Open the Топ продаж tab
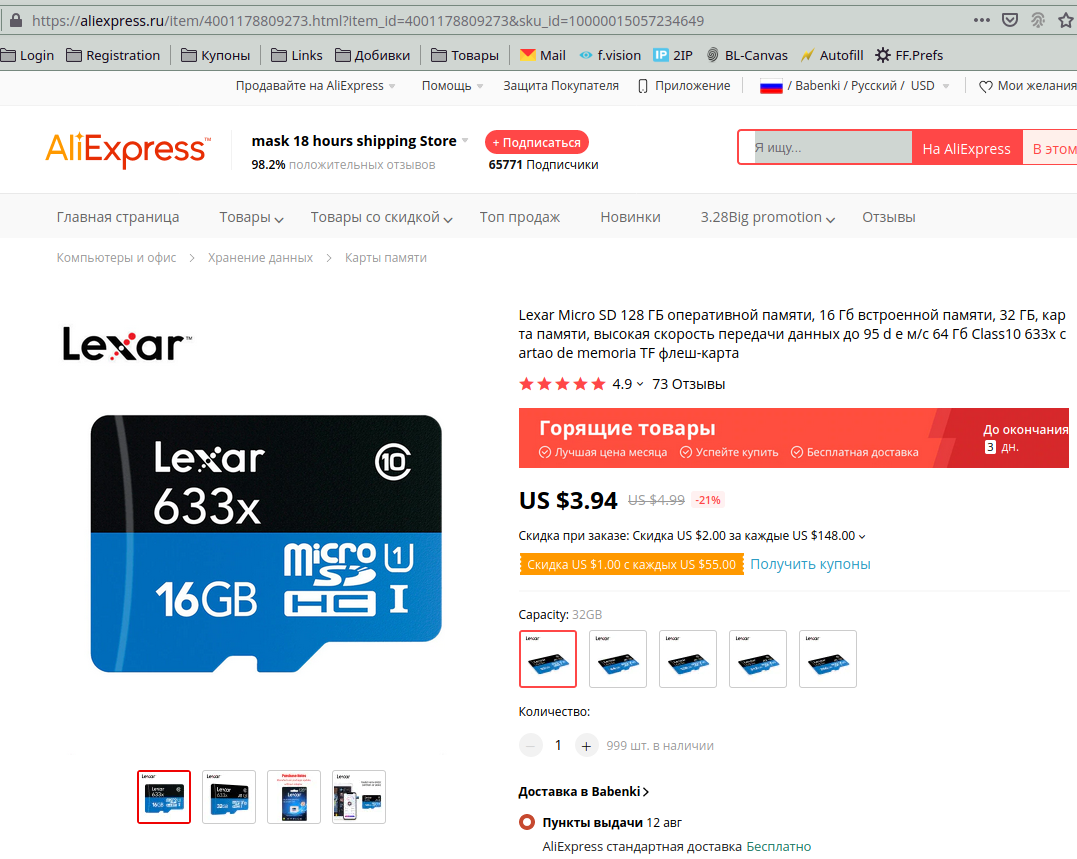The height and width of the screenshot is (859, 1077). 519,218
